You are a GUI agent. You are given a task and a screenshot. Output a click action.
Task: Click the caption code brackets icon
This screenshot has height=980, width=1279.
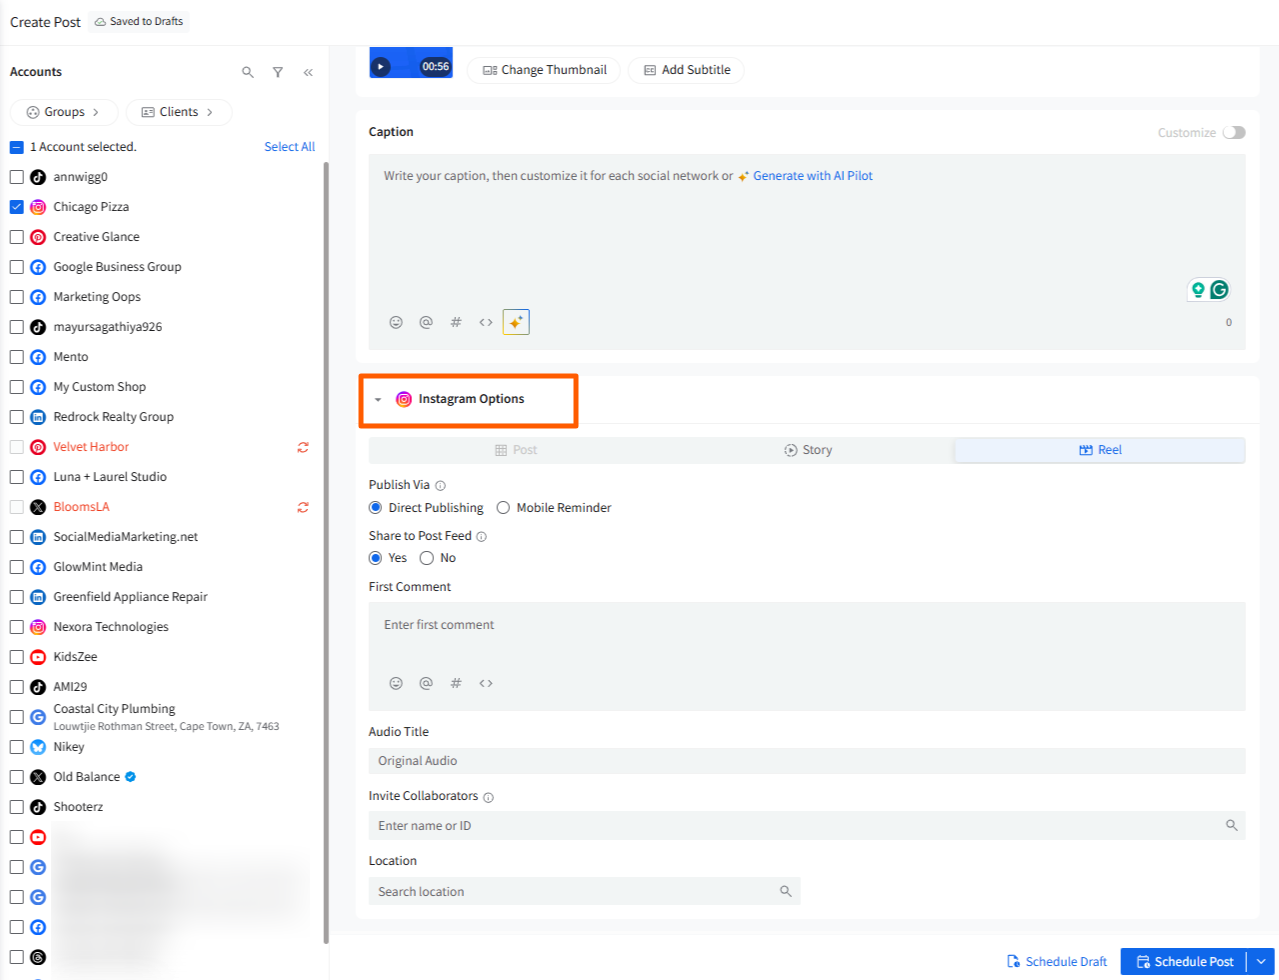(486, 322)
